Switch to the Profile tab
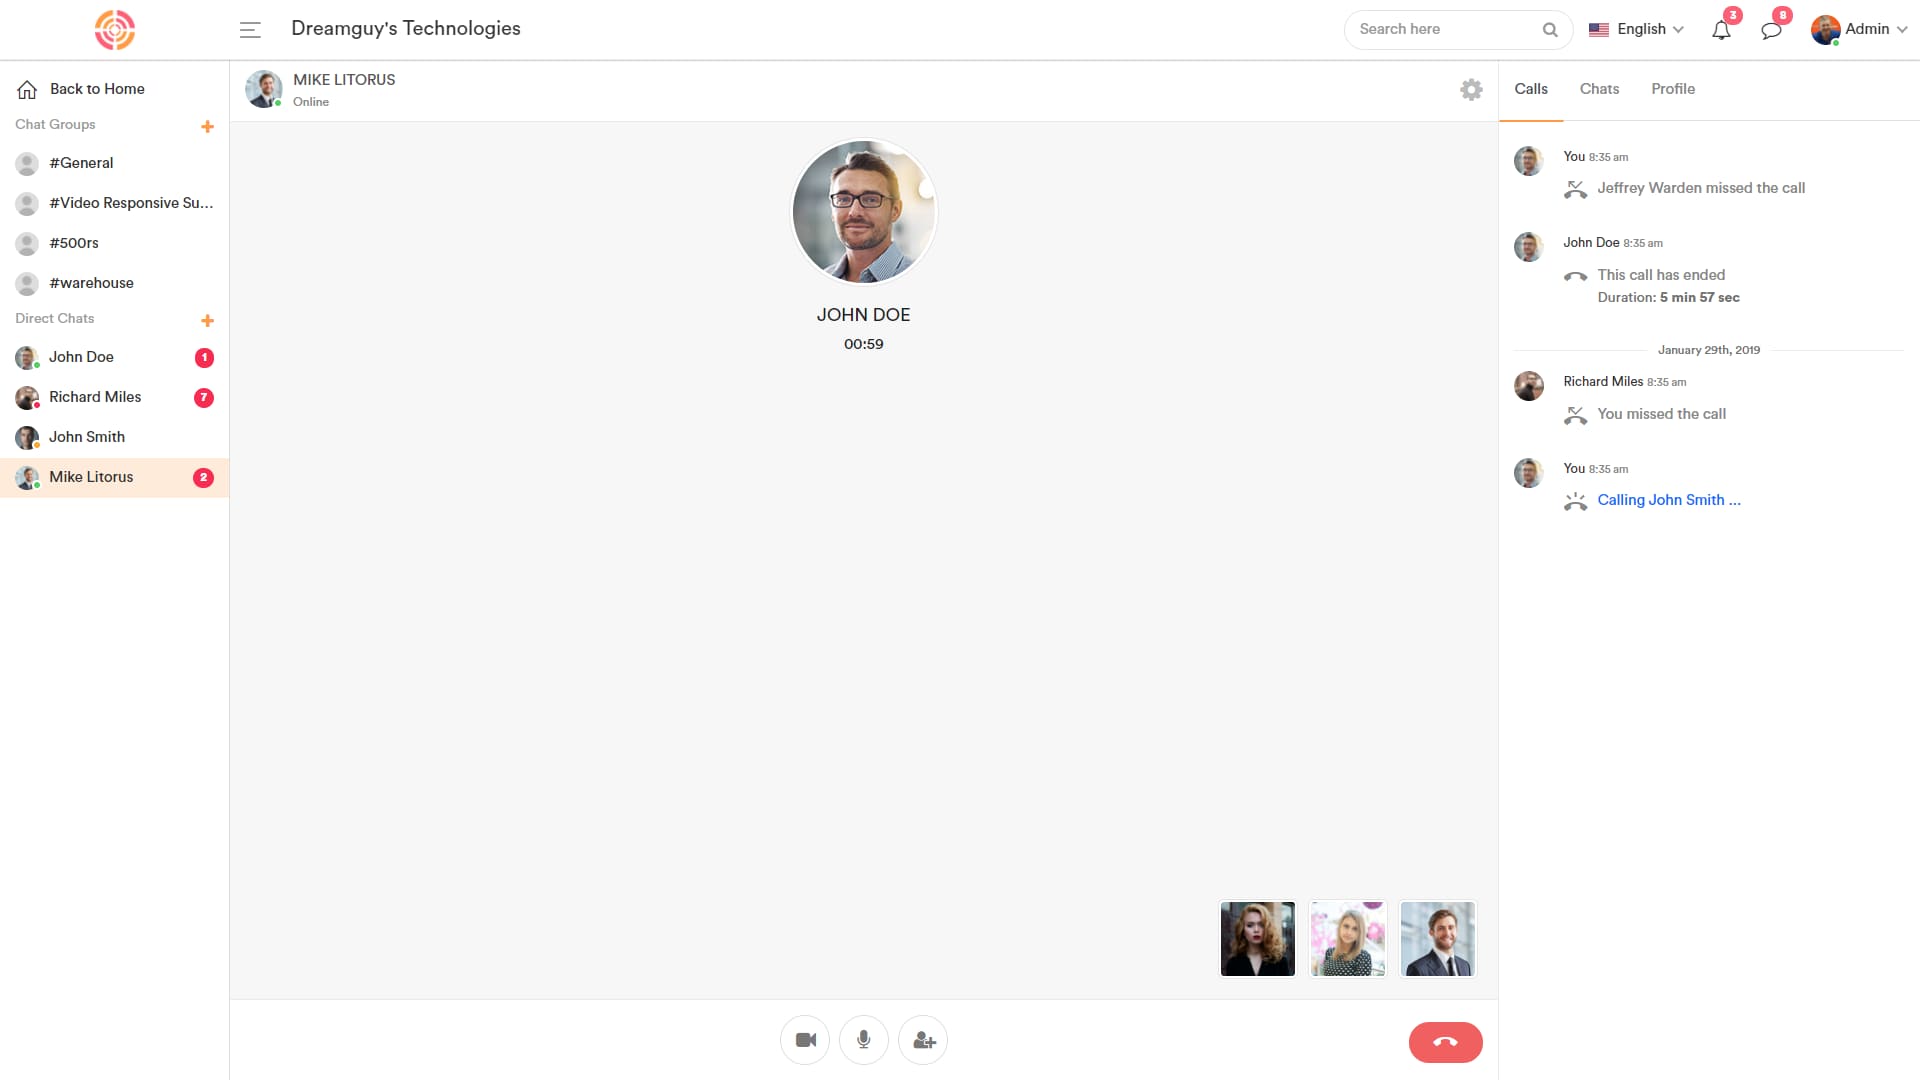The width and height of the screenshot is (1920, 1080). [x=1672, y=89]
